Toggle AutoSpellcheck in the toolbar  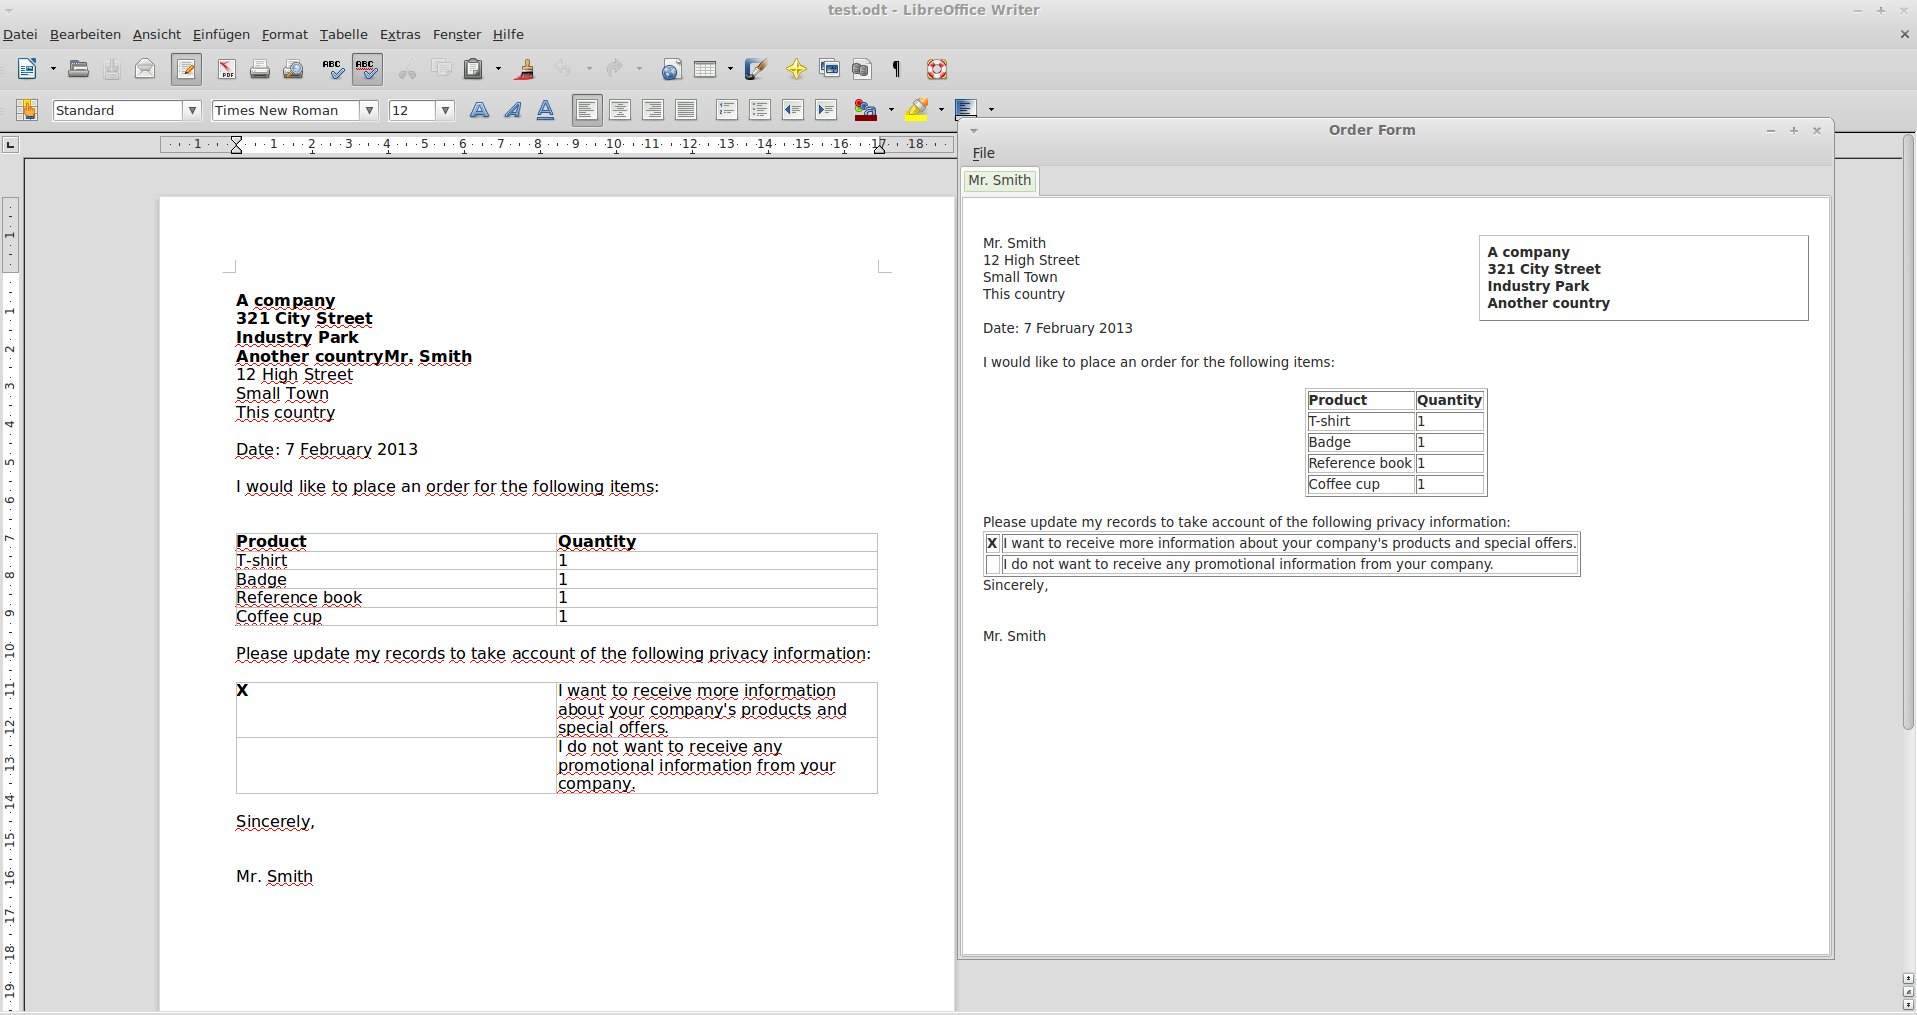[x=366, y=69]
